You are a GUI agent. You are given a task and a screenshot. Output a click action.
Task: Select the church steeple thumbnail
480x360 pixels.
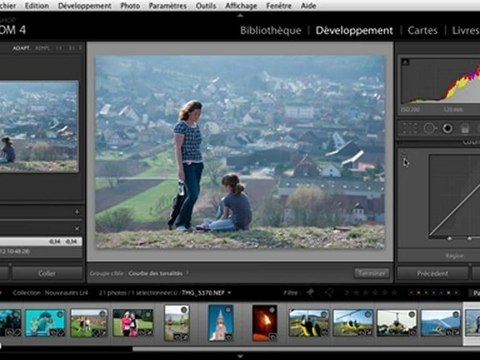point(220,323)
